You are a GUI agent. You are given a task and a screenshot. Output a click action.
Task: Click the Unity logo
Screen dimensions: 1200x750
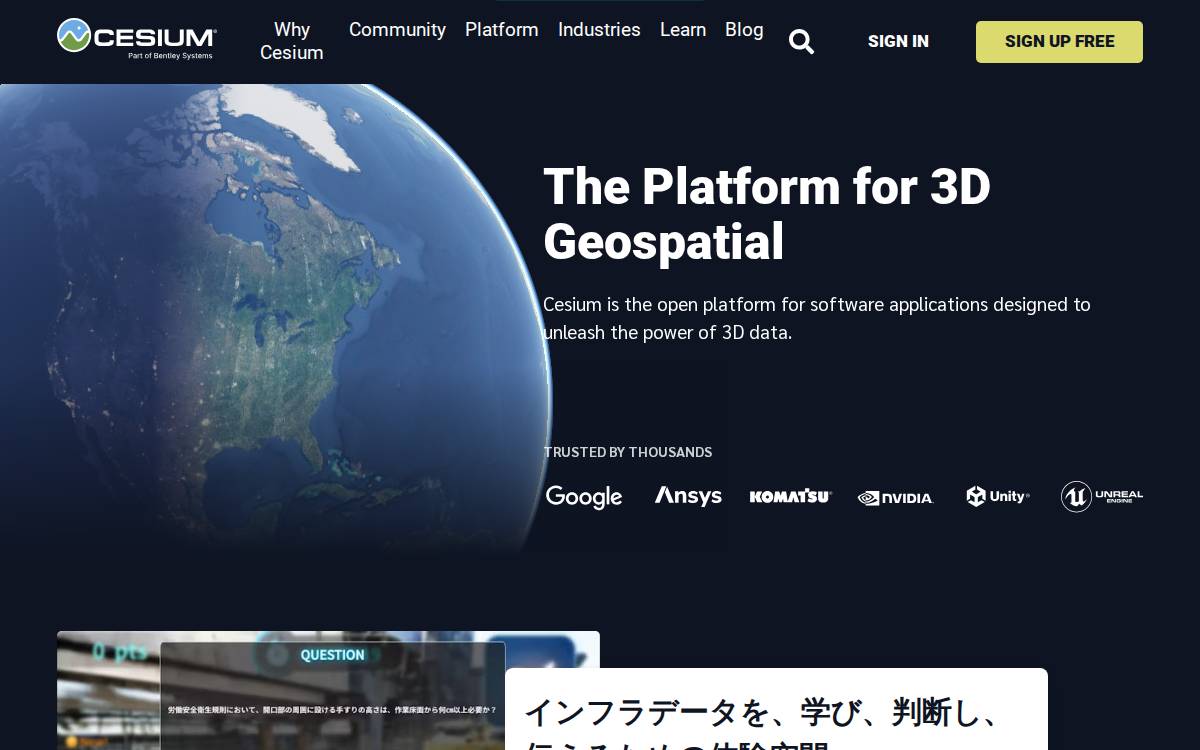pos(997,496)
